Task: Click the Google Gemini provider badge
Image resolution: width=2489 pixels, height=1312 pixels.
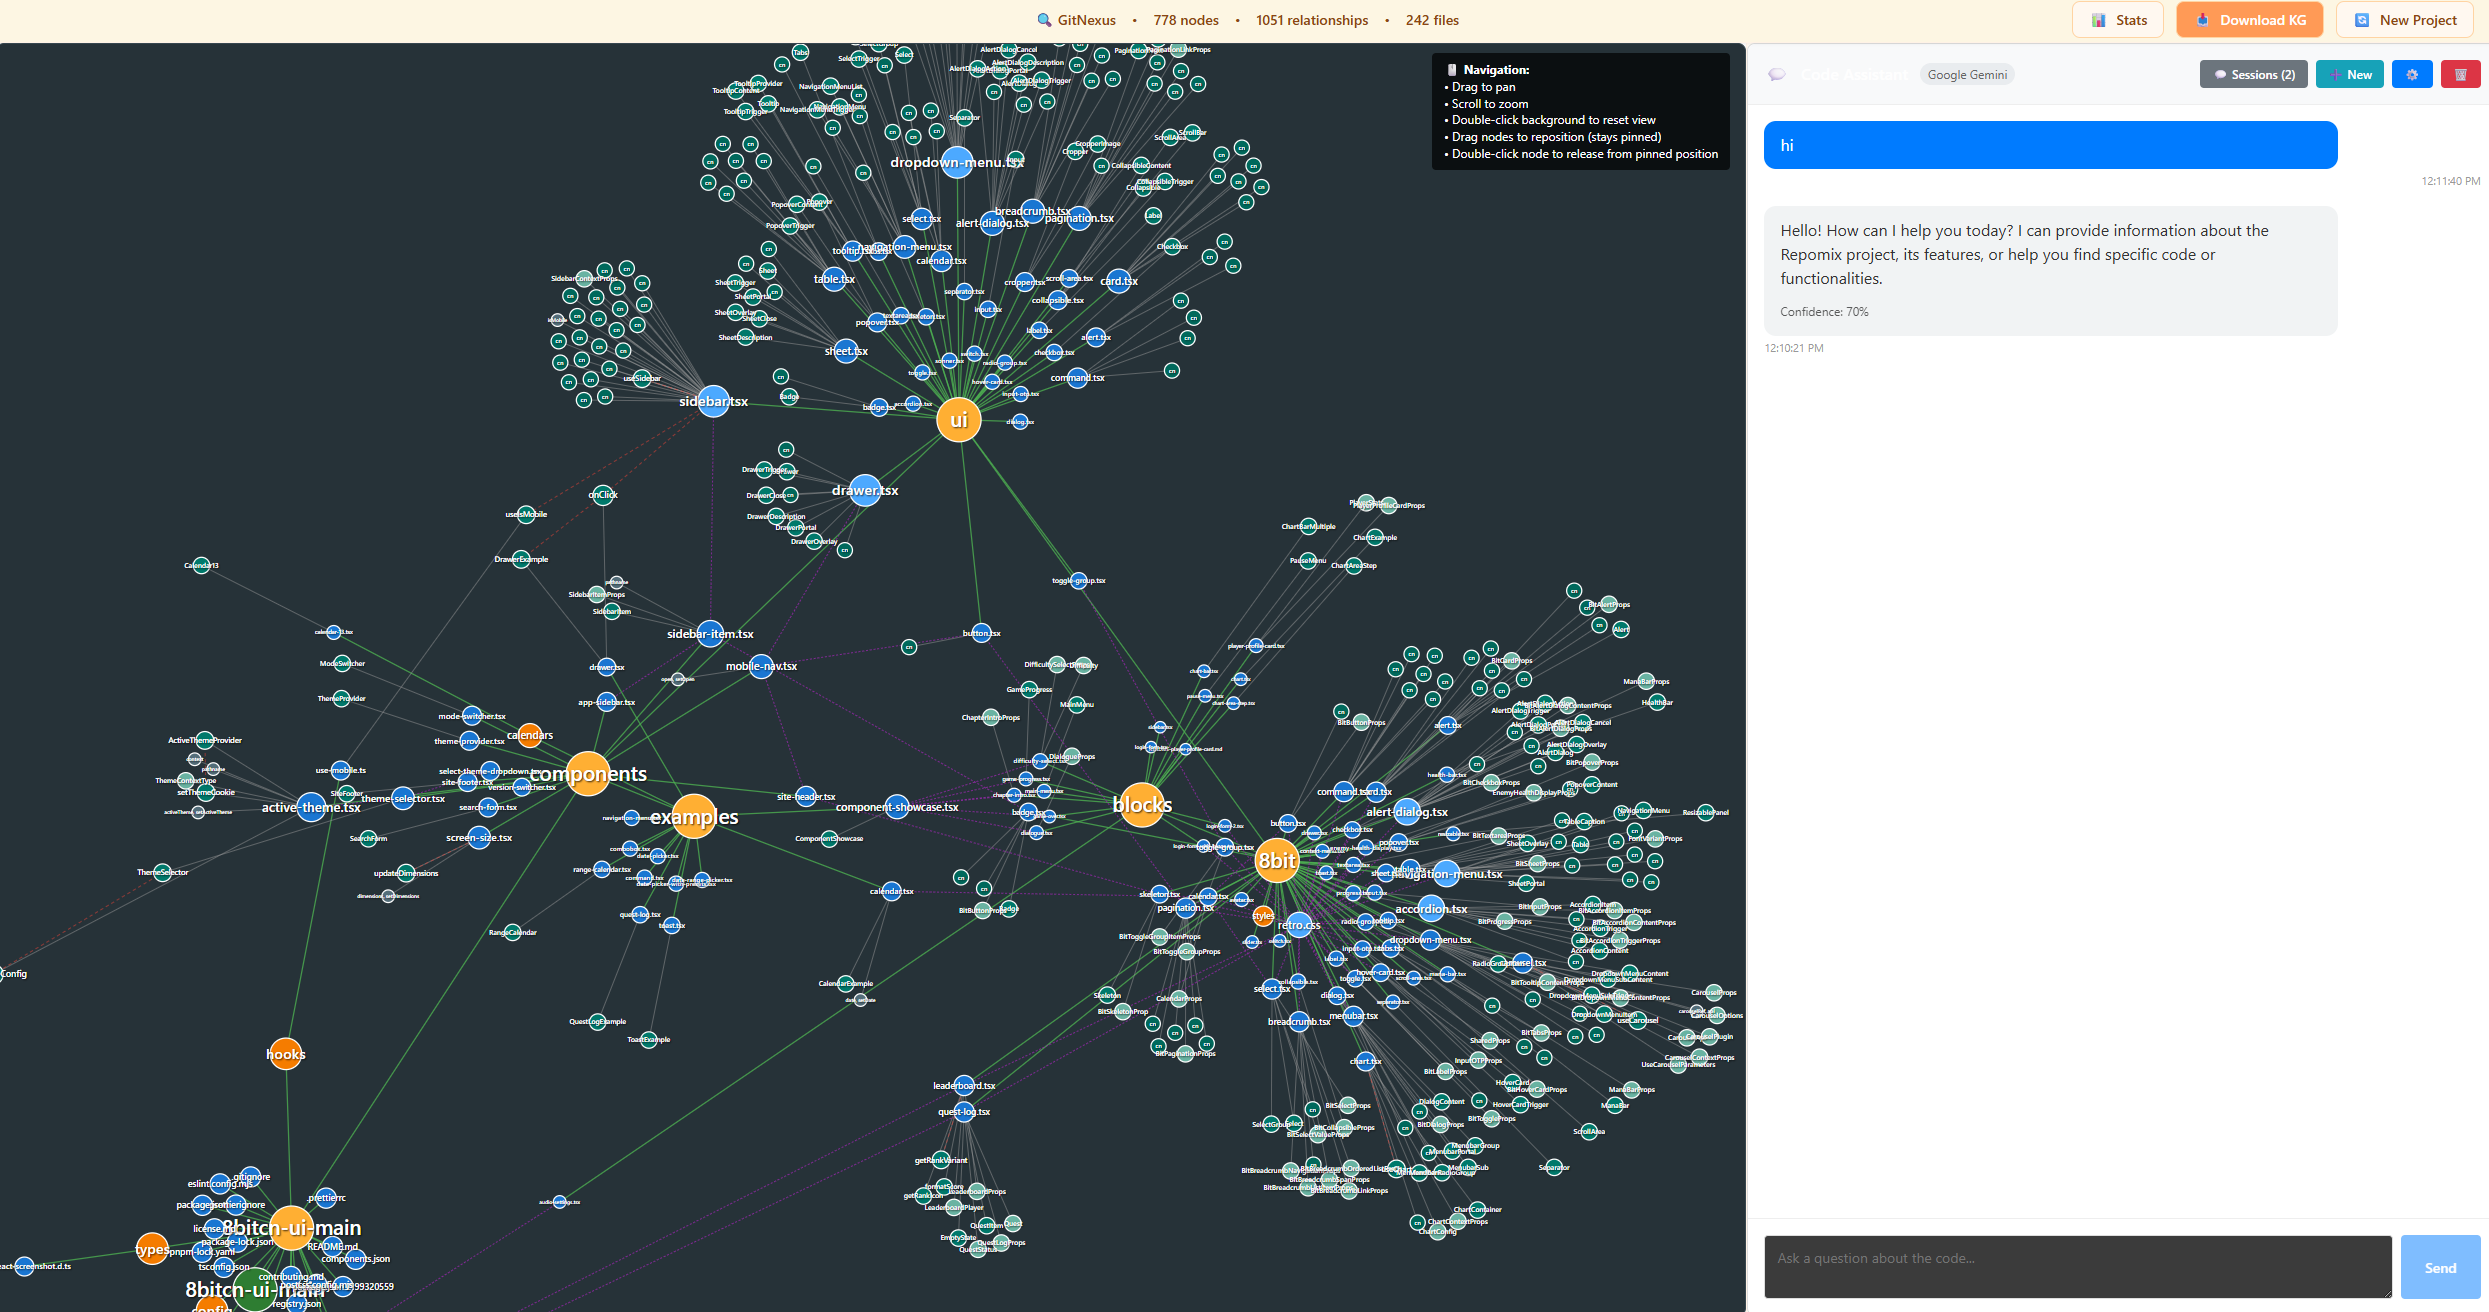Action: (x=1966, y=75)
